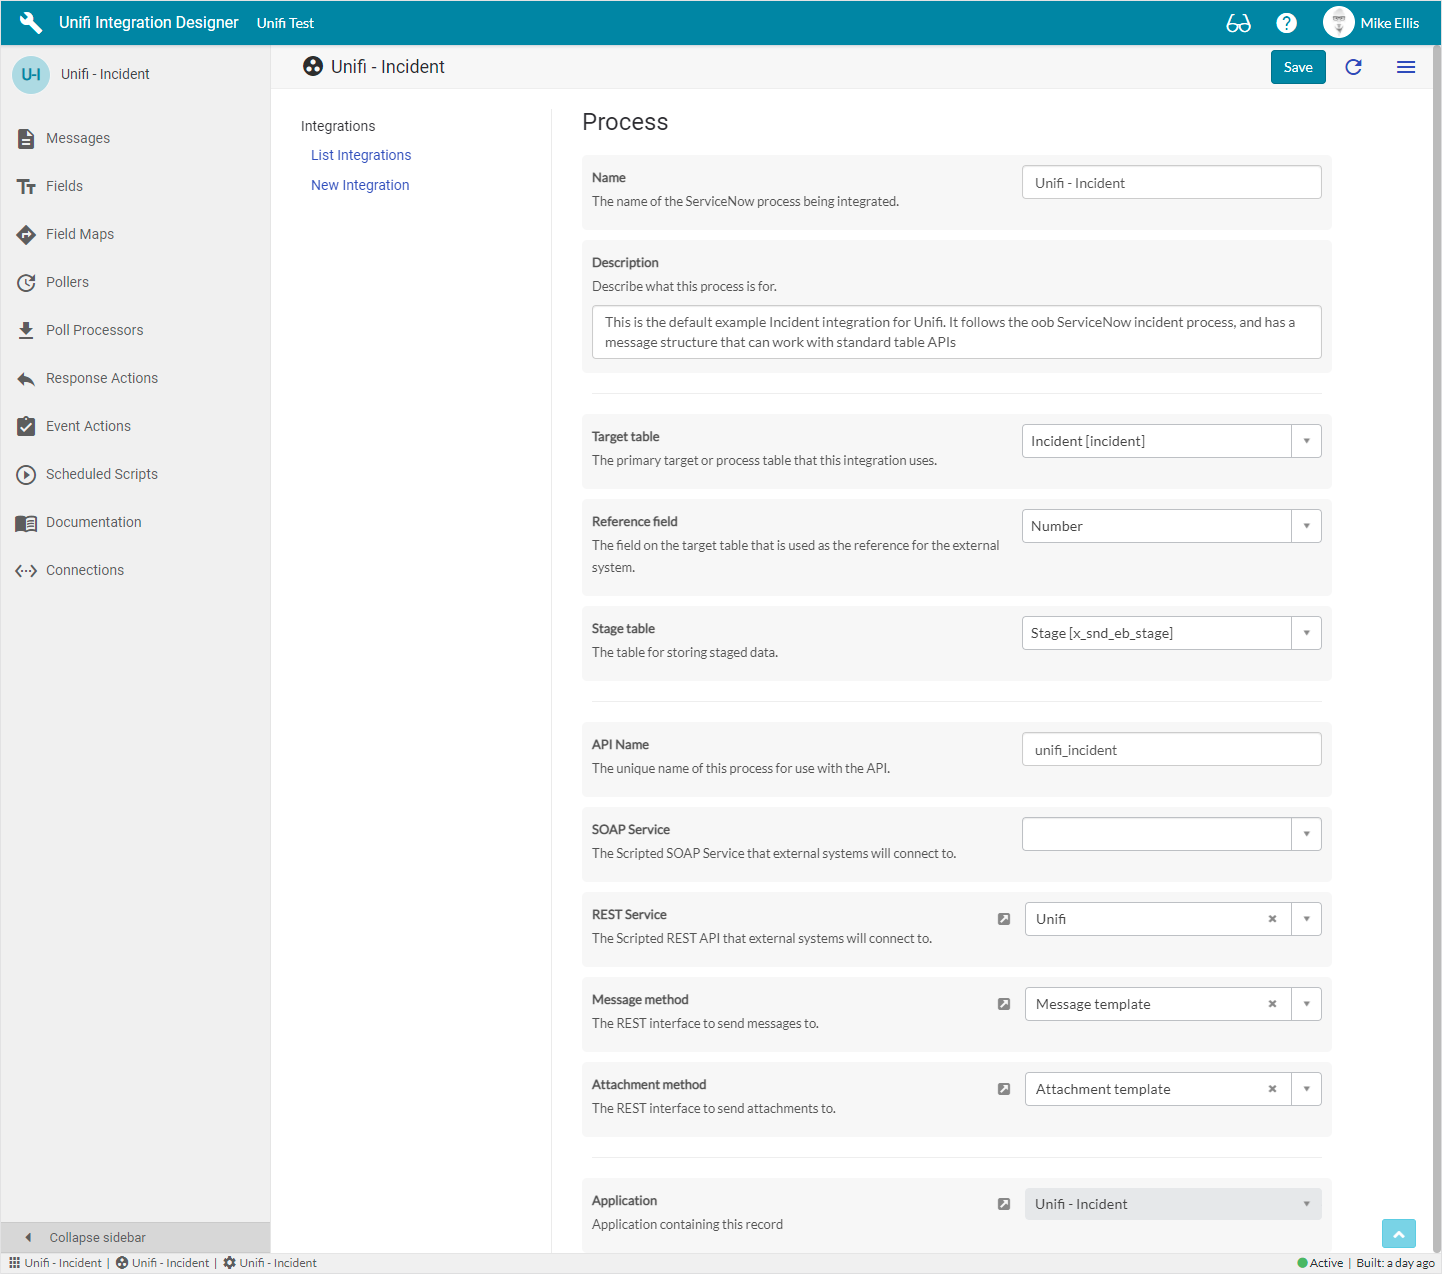Open the hamburger menu icon
Screen dimensions: 1442x1274
(x=1405, y=67)
